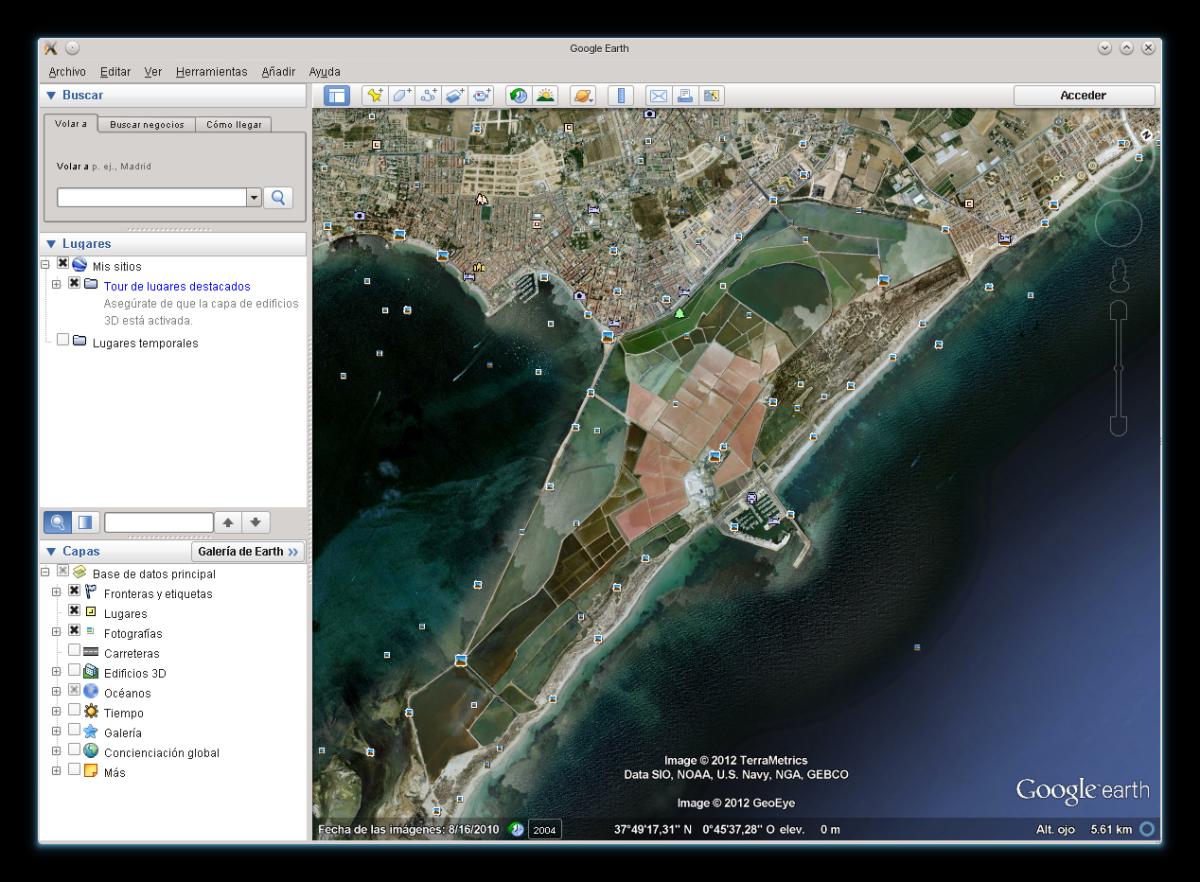Viewport: 1200px width, 882px height.
Task: Click the zoom slider on the map
Action: tap(1119, 368)
